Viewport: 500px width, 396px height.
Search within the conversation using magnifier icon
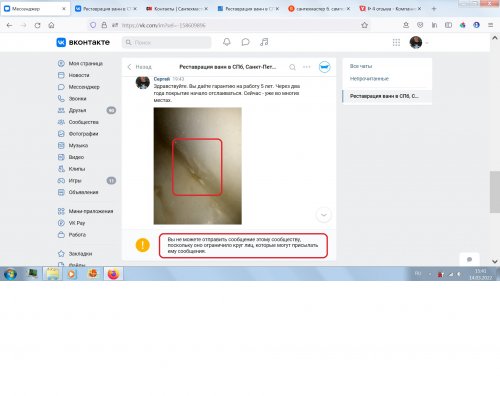pyautogui.click(x=292, y=67)
